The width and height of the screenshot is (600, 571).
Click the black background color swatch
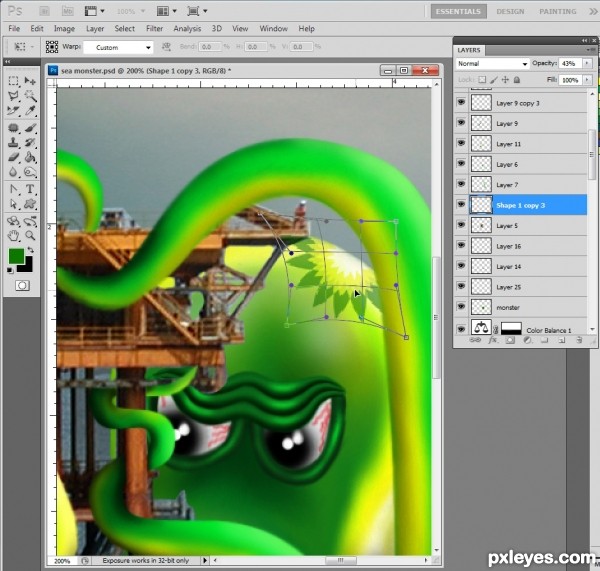[x=27, y=266]
